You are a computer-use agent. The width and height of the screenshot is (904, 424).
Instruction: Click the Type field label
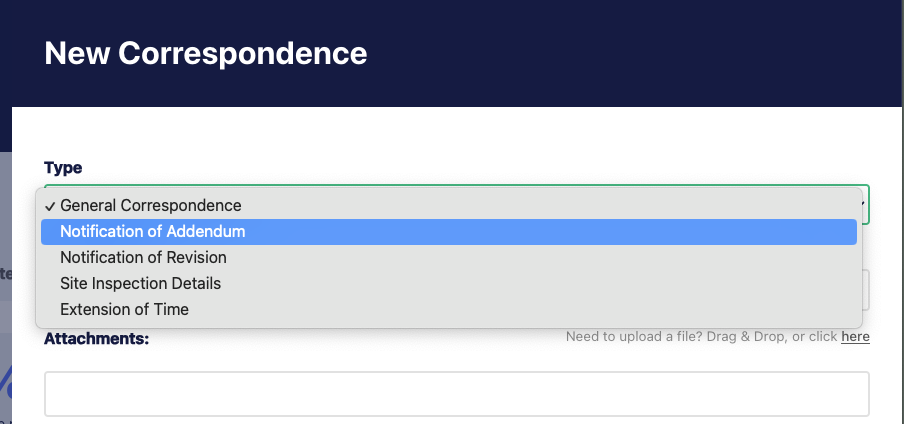tap(63, 168)
